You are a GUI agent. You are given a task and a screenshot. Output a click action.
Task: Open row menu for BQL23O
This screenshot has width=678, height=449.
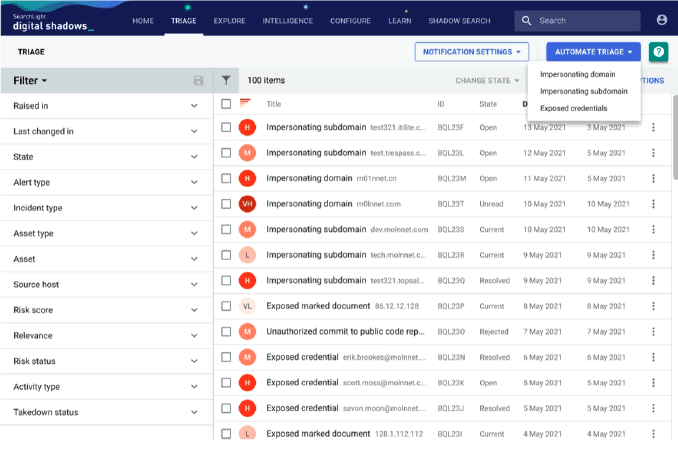653,331
